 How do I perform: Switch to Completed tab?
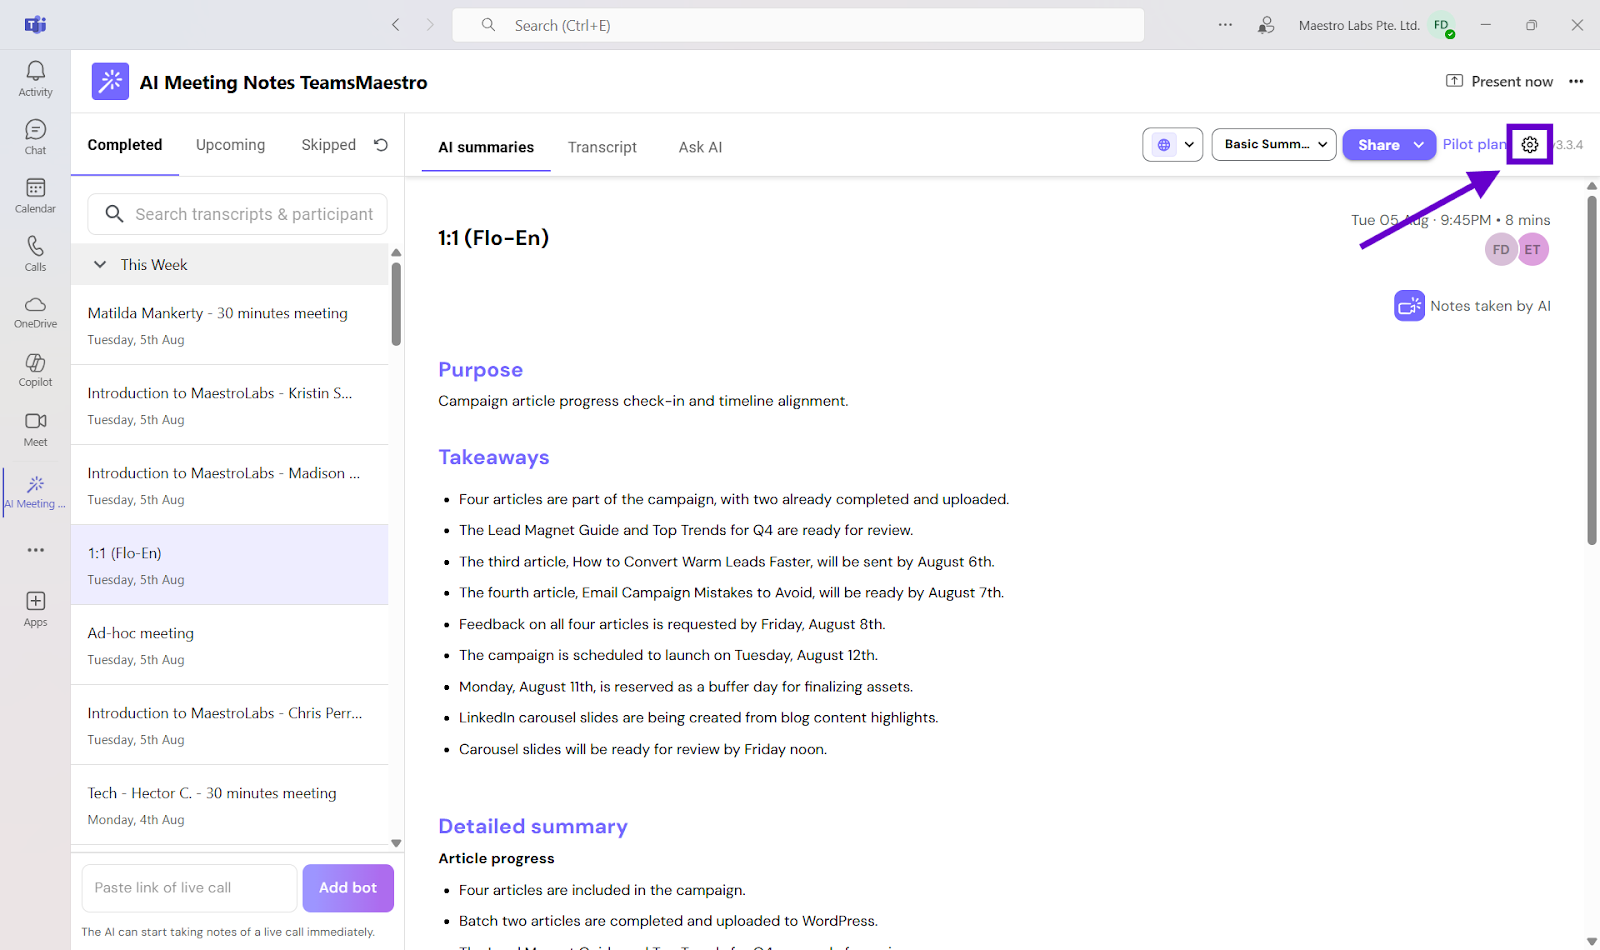tap(125, 145)
